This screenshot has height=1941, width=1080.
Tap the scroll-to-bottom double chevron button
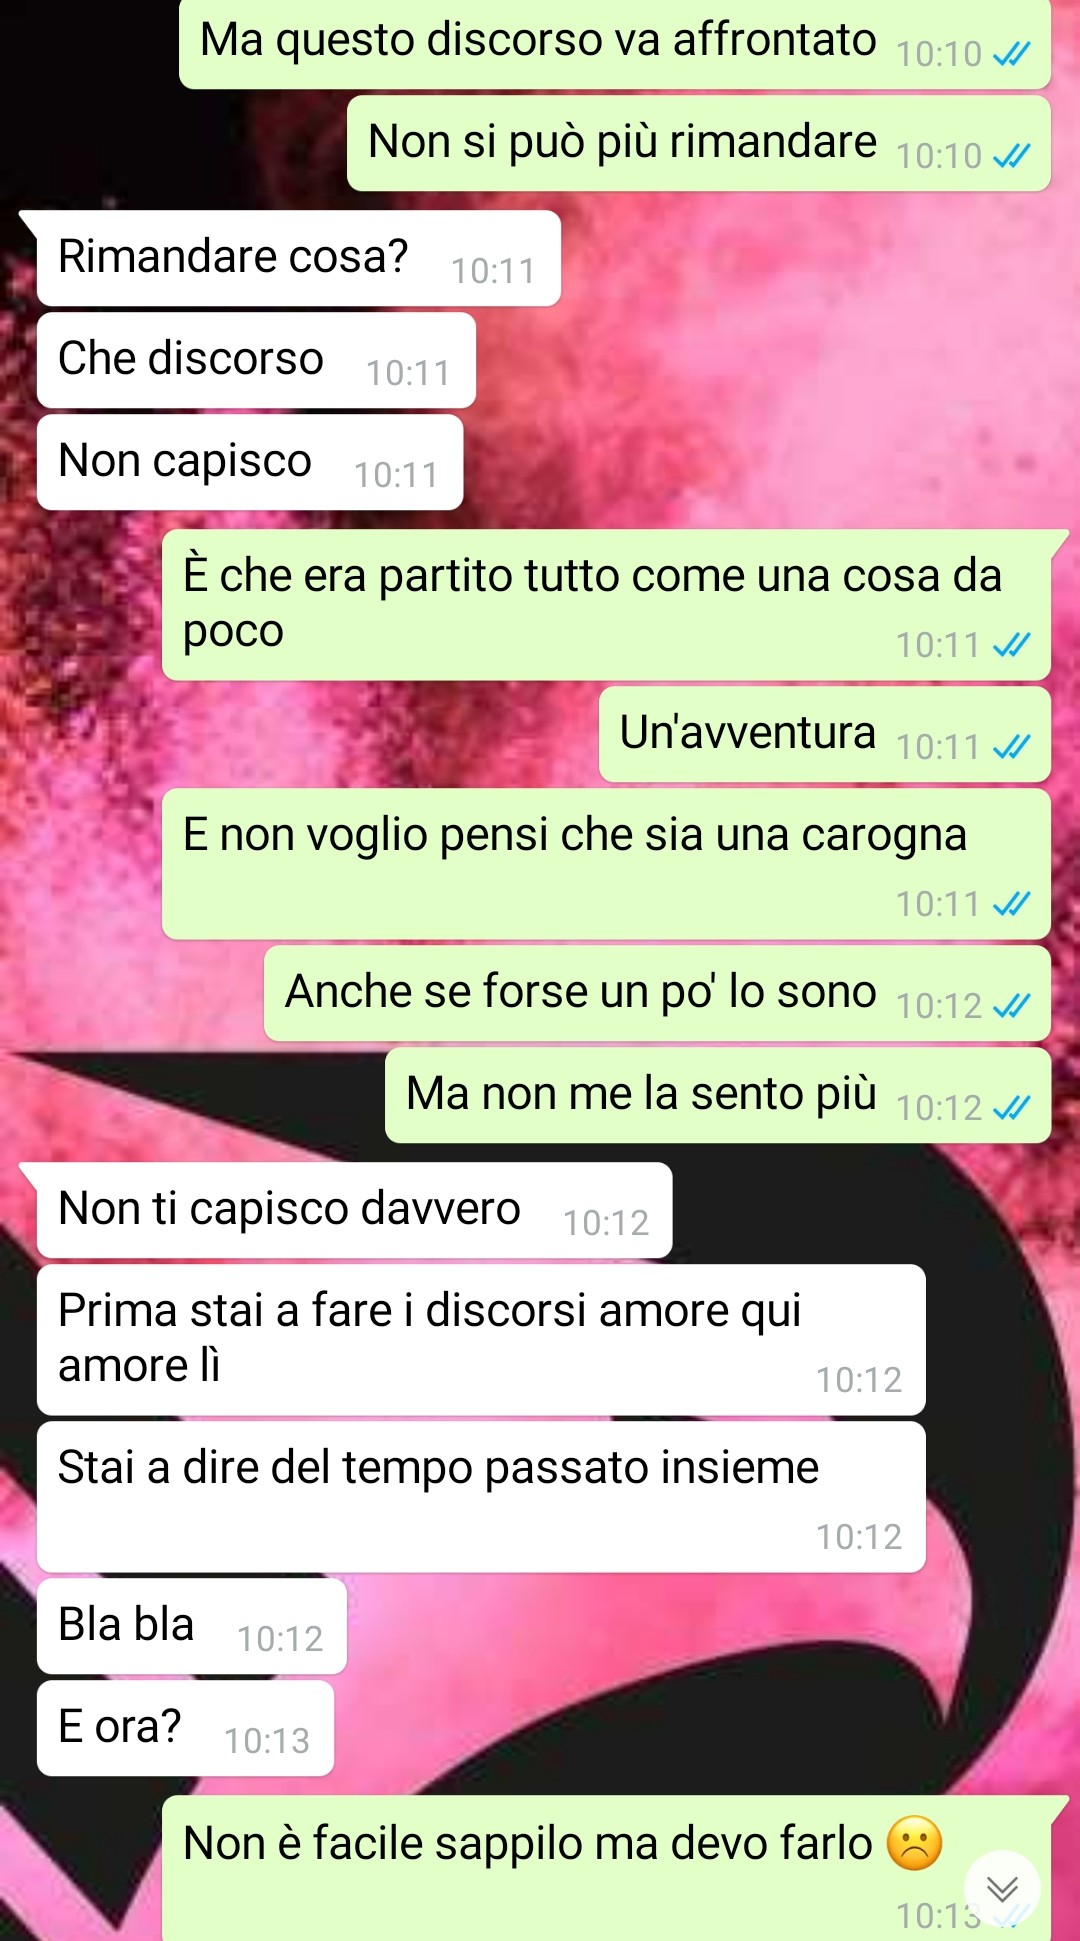coord(1002,1888)
